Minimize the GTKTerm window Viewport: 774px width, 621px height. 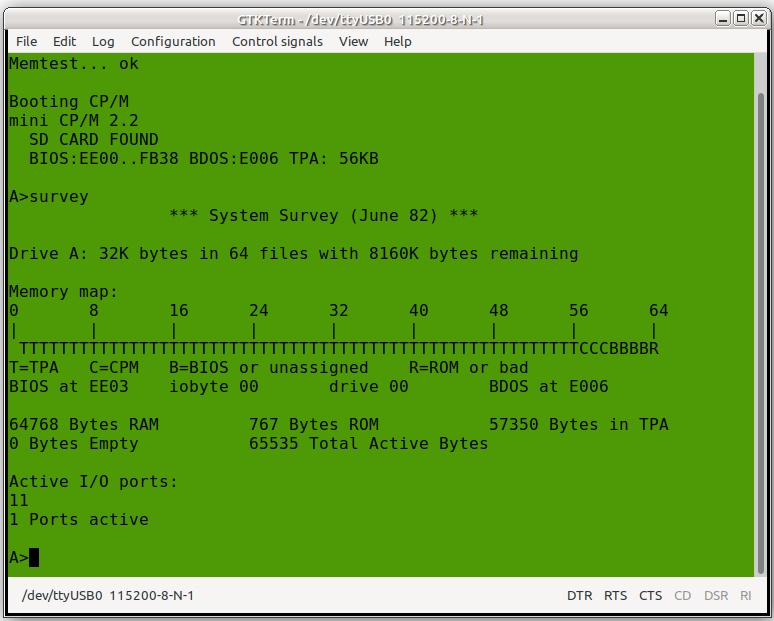pos(723,19)
